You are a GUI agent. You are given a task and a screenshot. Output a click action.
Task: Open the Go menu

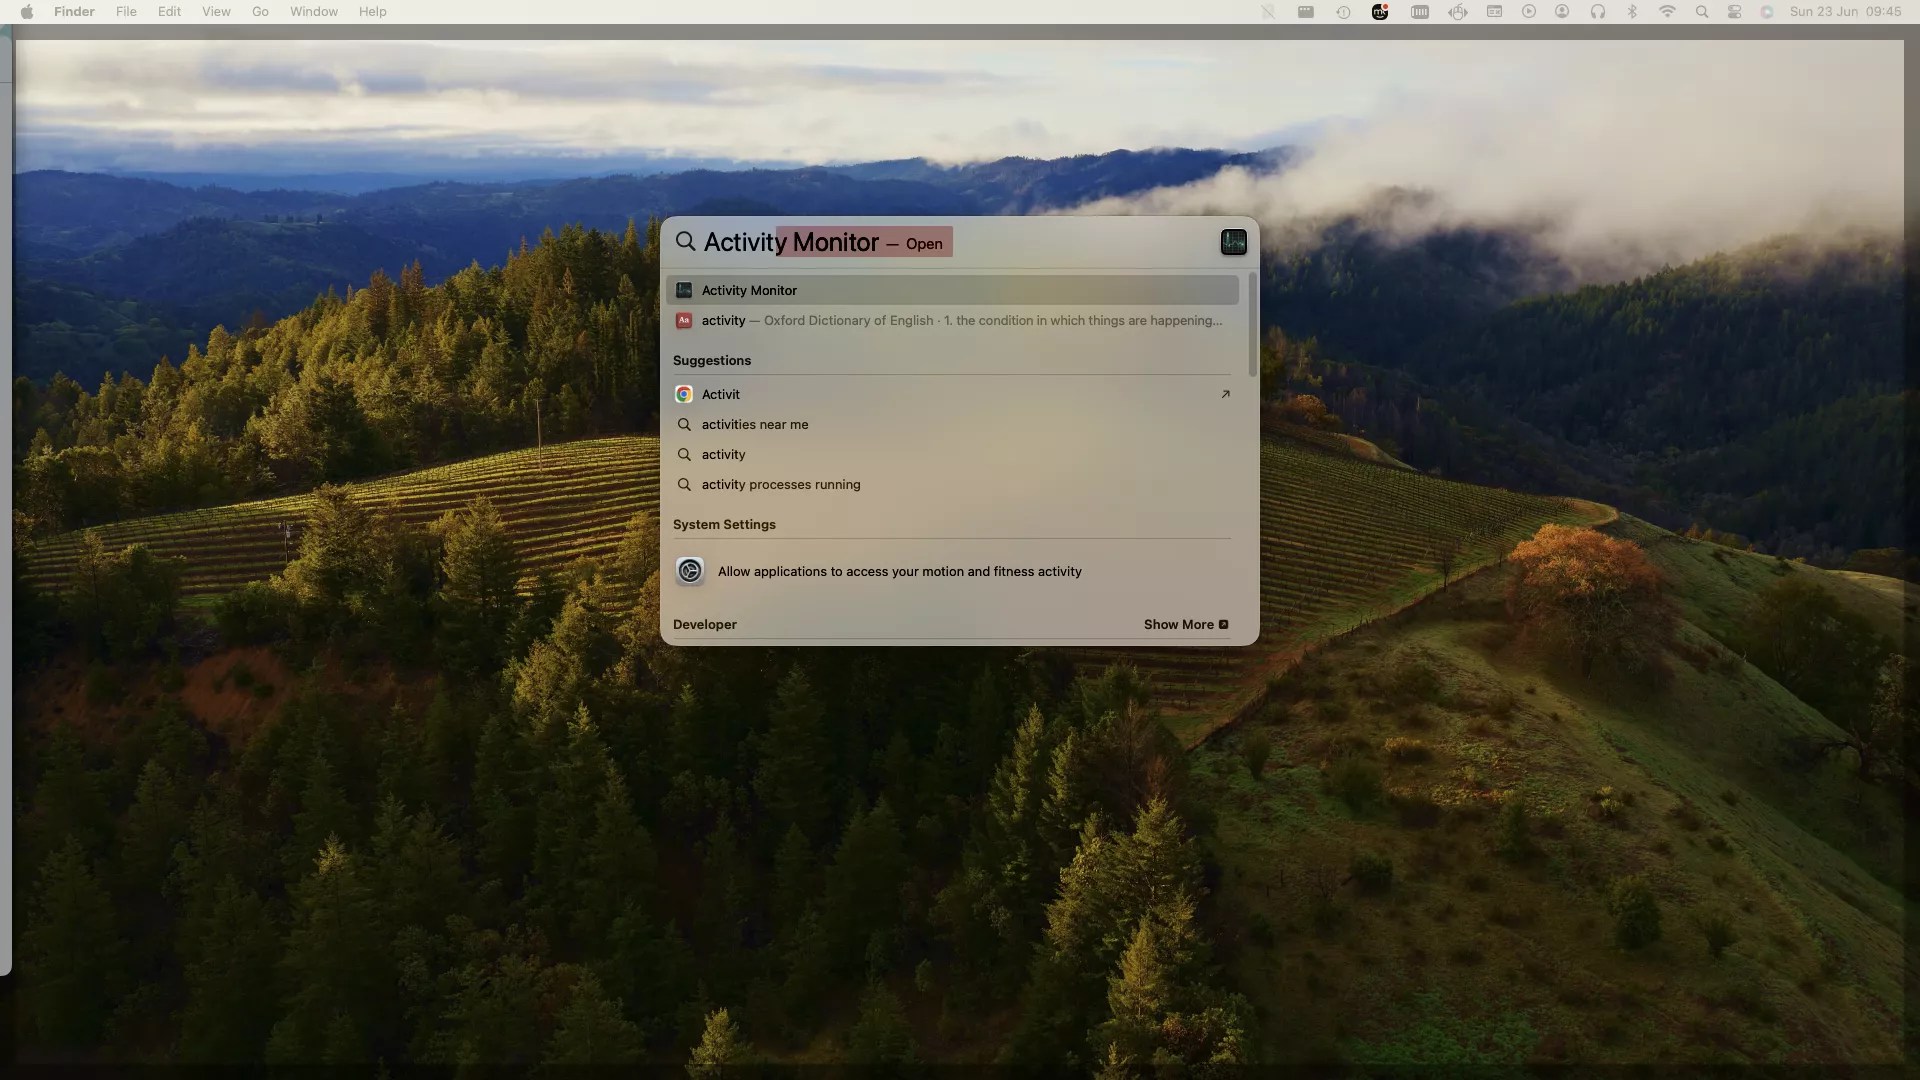tap(260, 12)
